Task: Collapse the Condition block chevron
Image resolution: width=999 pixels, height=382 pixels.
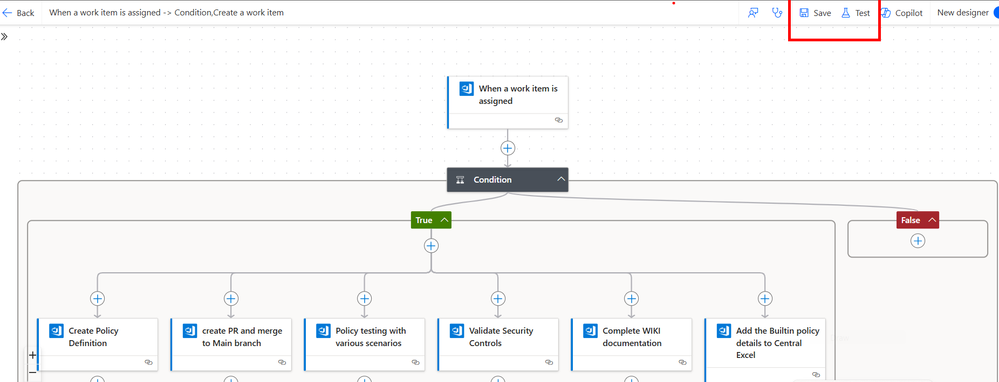Action: 561,180
